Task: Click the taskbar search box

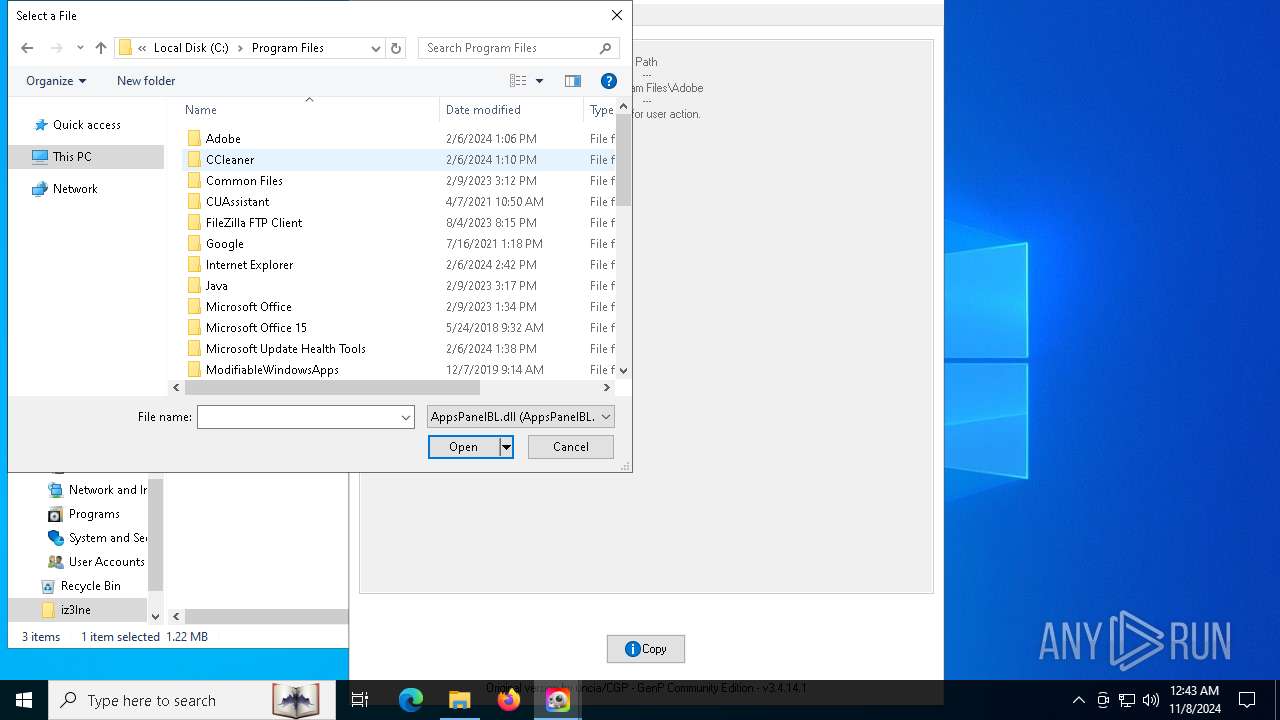Action: [x=192, y=700]
